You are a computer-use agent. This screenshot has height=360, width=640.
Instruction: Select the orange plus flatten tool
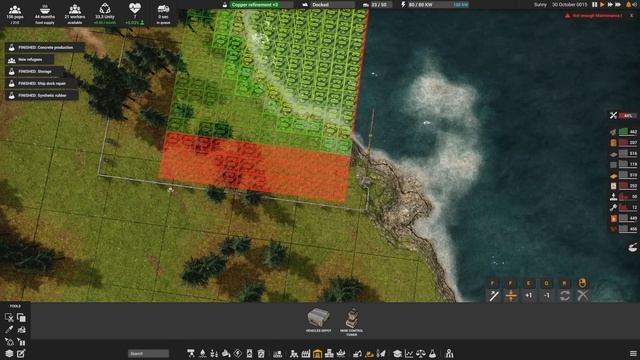tap(511, 296)
